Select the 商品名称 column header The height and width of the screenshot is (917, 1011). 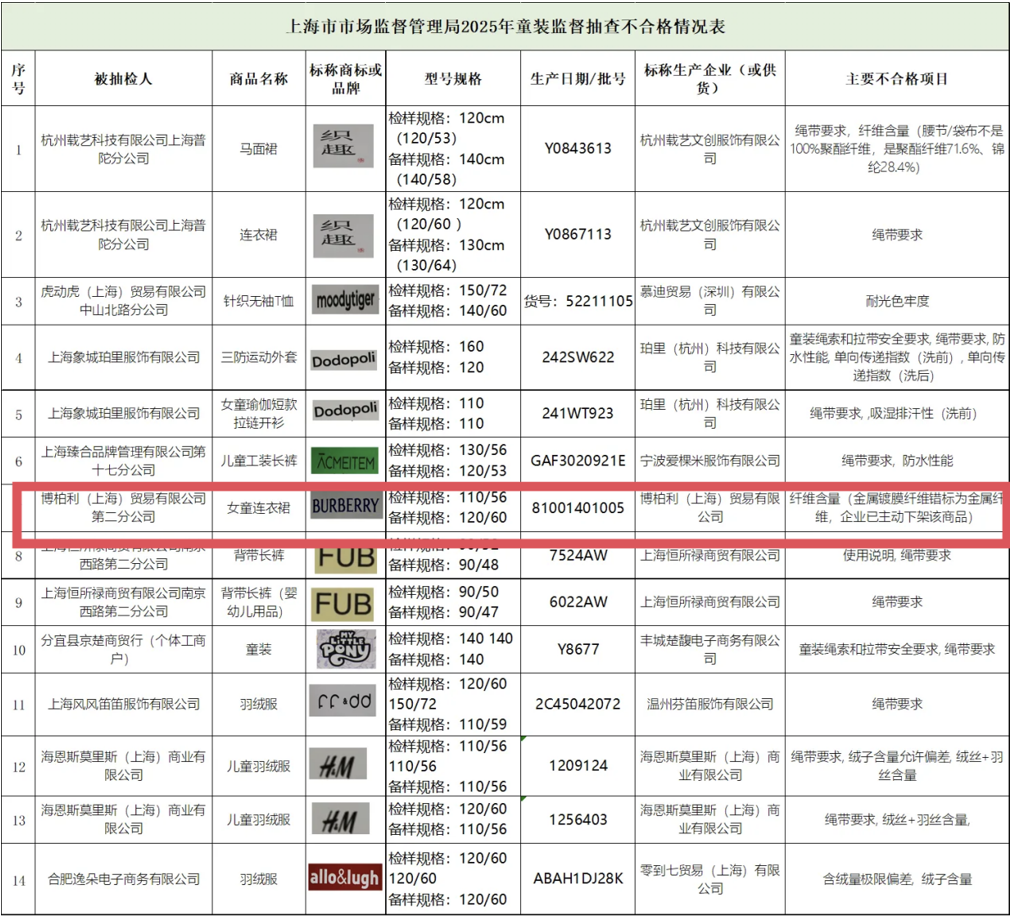click(259, 78)
